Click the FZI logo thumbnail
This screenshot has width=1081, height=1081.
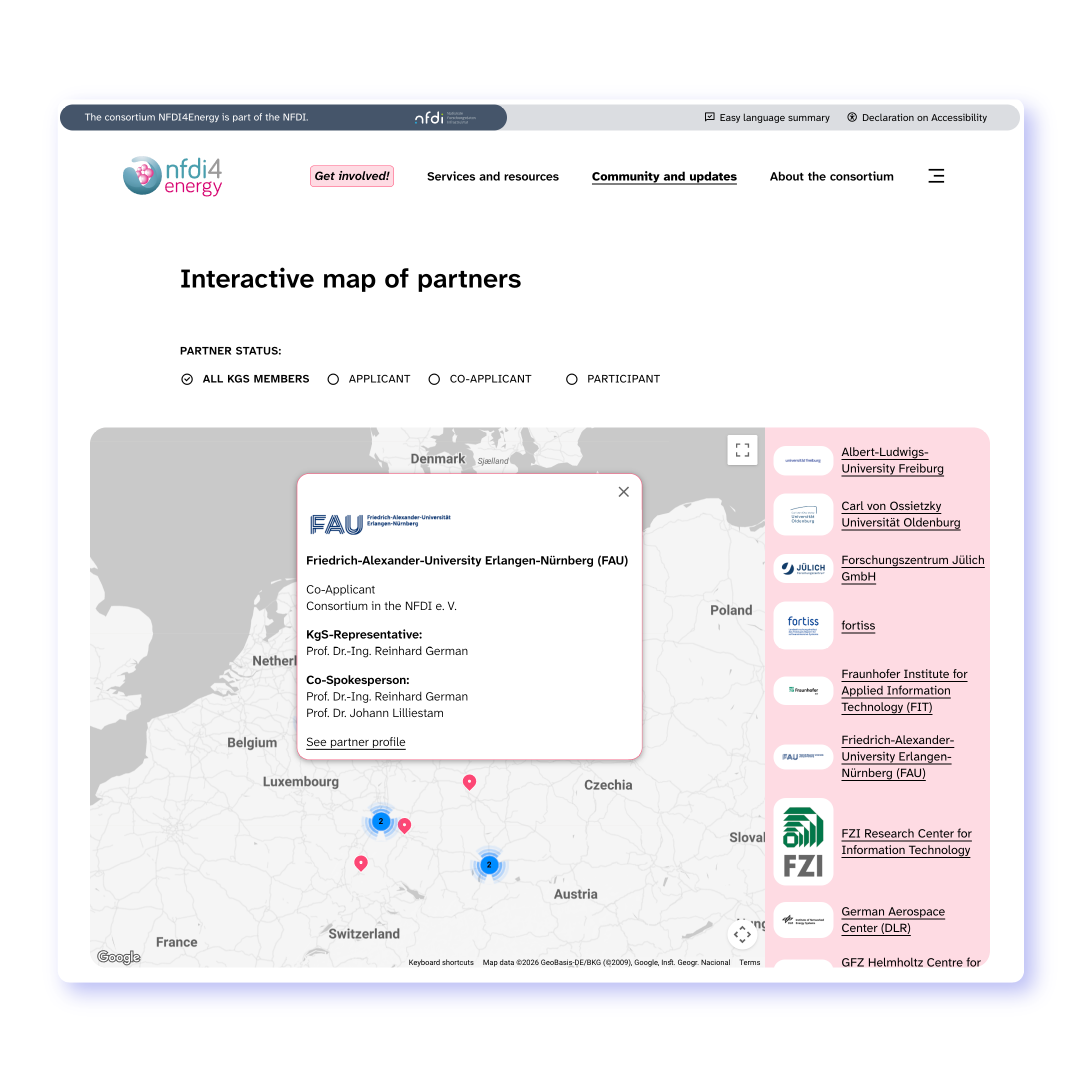tap(803, 842)
